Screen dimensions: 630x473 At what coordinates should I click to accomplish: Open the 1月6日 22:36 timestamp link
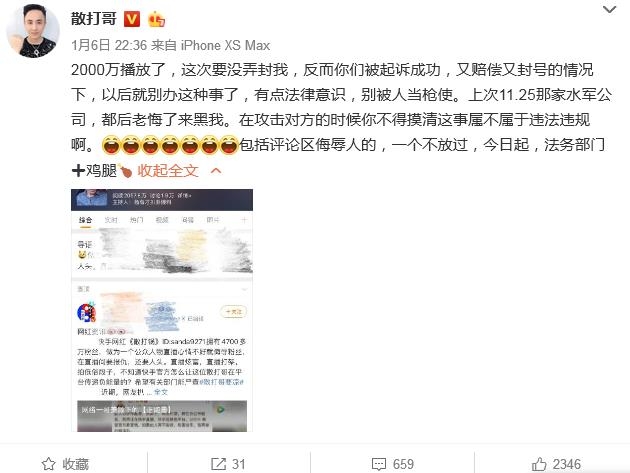109,45
